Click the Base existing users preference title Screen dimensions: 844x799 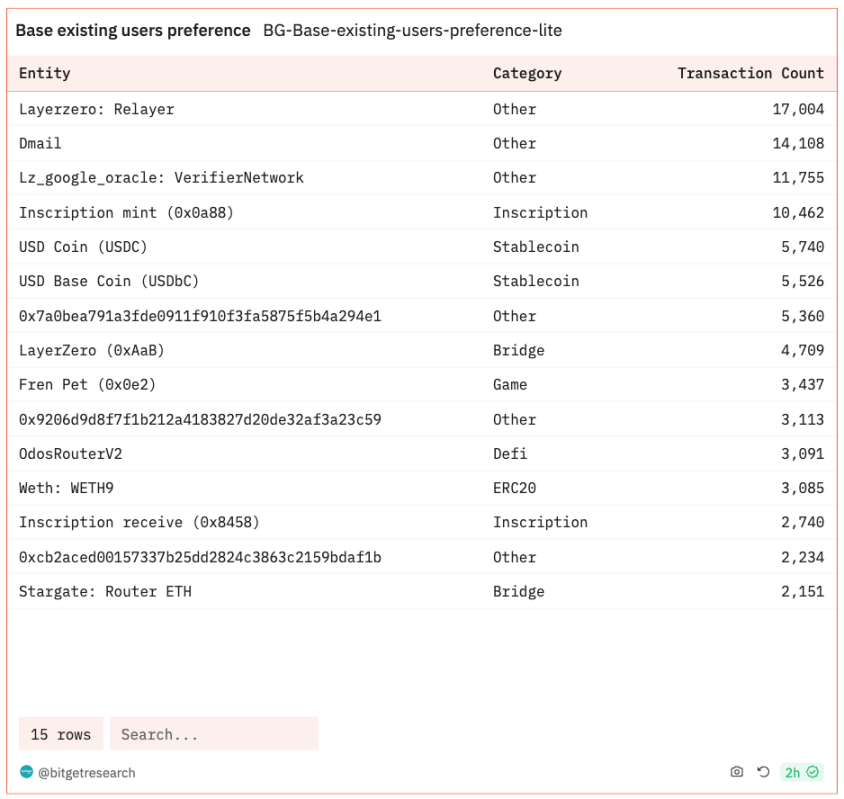tap(133, 31)
